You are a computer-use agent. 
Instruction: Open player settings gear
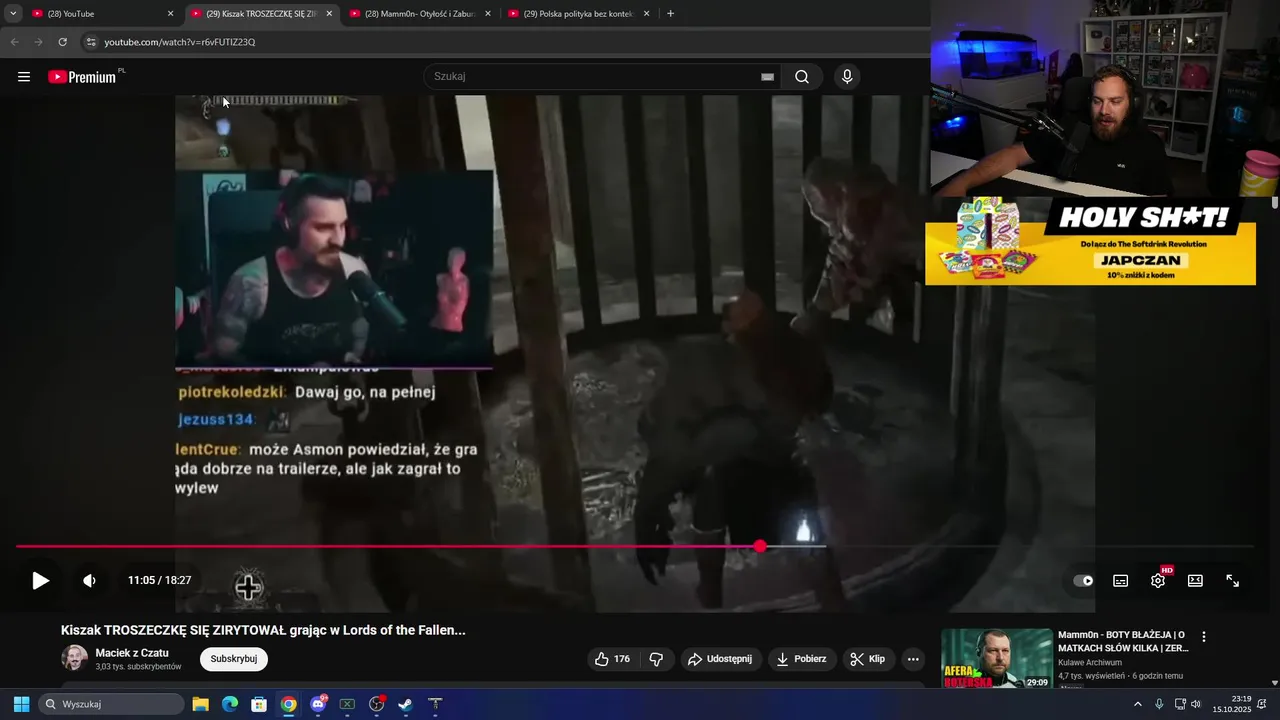coord(1158,580)
